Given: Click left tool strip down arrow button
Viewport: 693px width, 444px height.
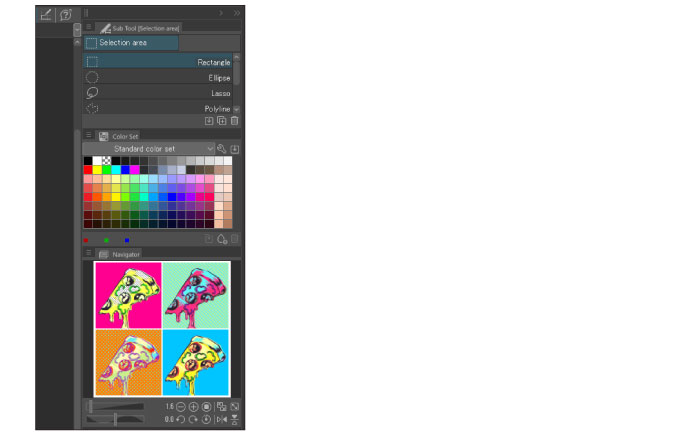Looking at the screenshot, I should 77,30.
